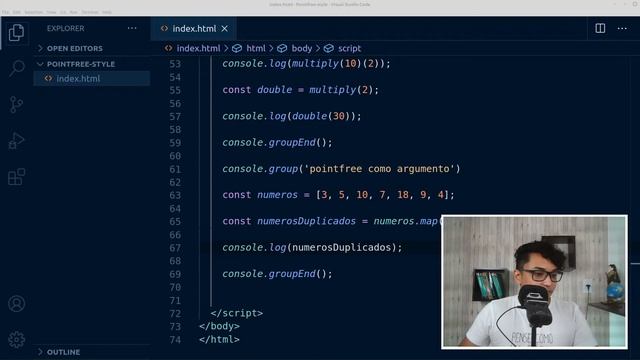
Task: Open the Search view in activity bar
Action: (16, 68)
